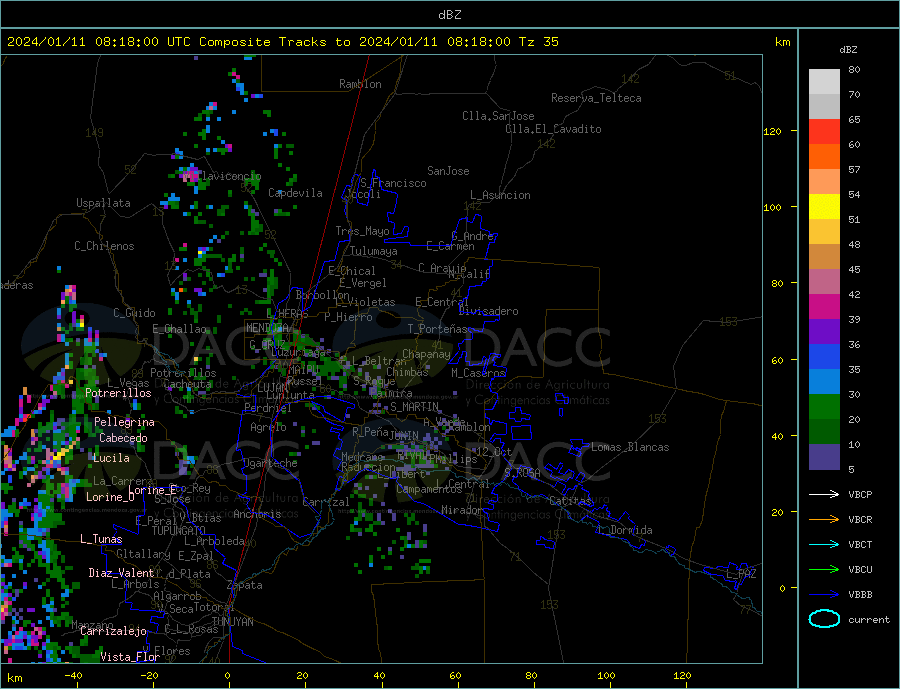Image resolution: width=900 pixels, height=689 pixels.
Task: Pick the light gray 70-80 dBZ swatch
Action: [x=824, y=82]
